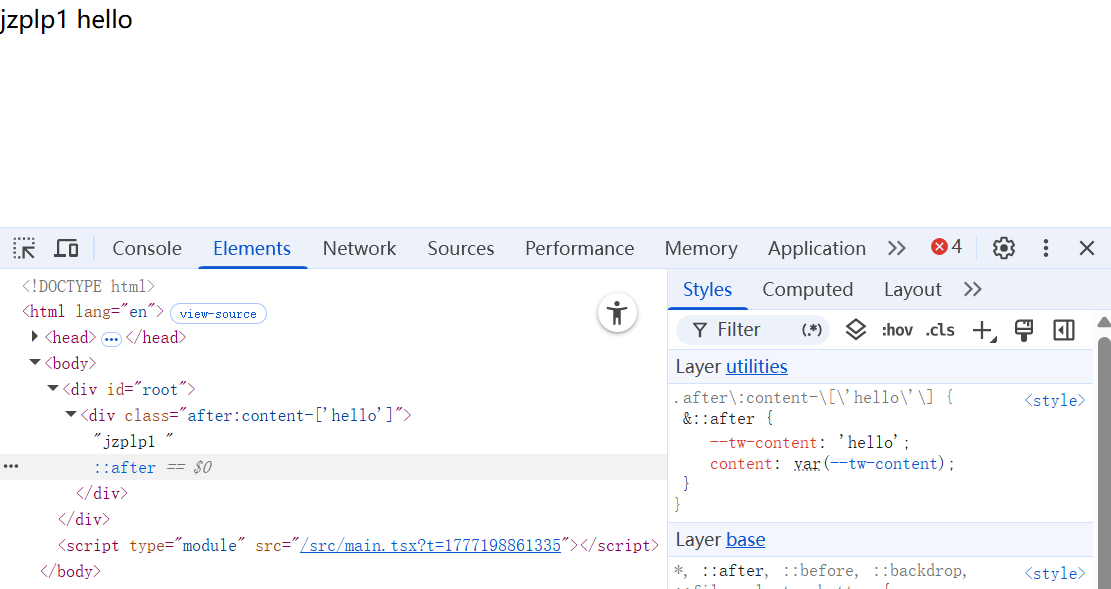This screenshot has width=1111, height=589.
Task: Select the "jzplp1" text node
Action: click(134, 442)
